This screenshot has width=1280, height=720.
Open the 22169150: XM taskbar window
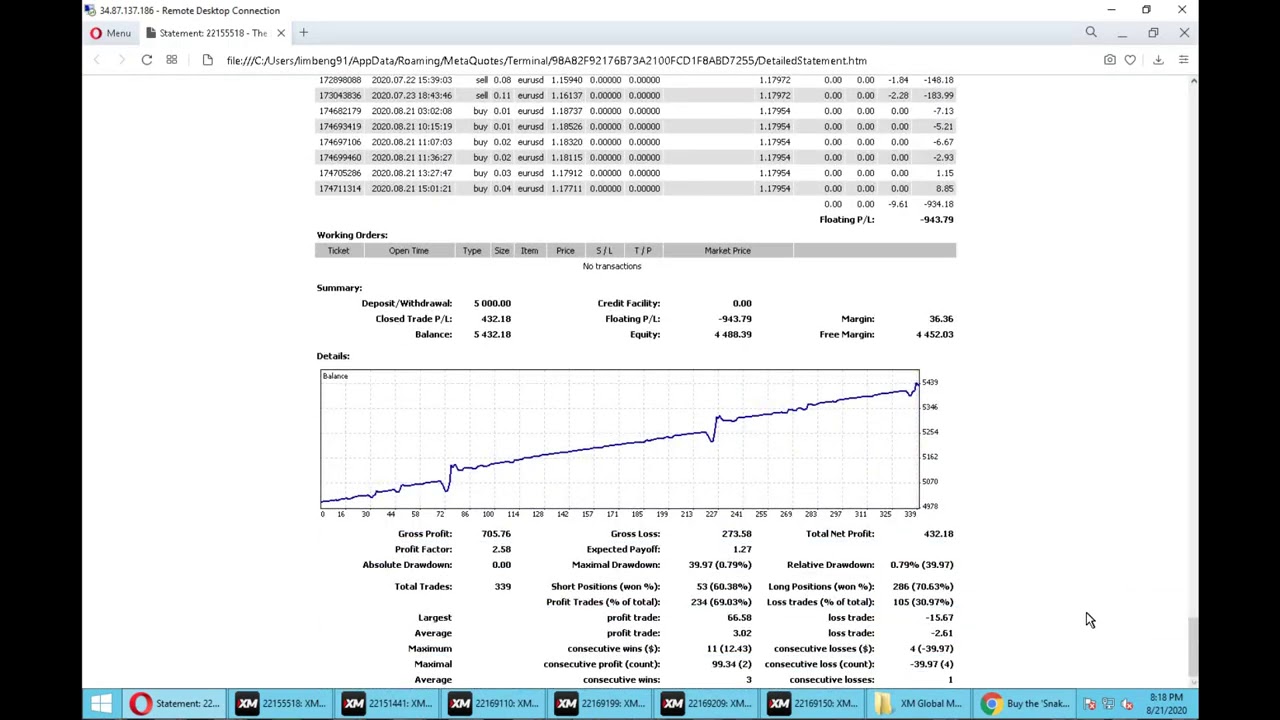813,704
